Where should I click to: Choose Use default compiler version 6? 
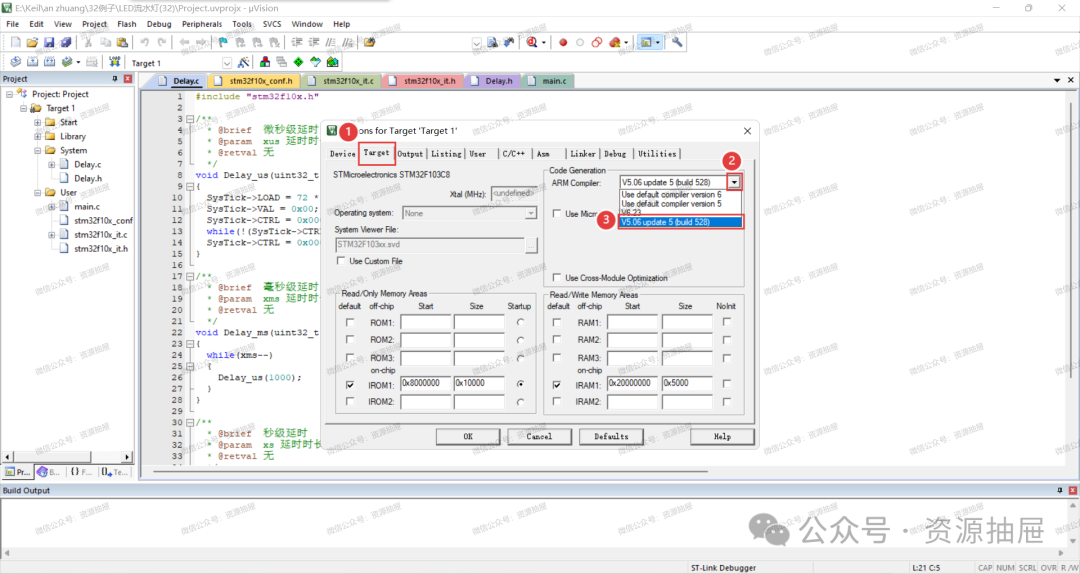tap(681, 194)
